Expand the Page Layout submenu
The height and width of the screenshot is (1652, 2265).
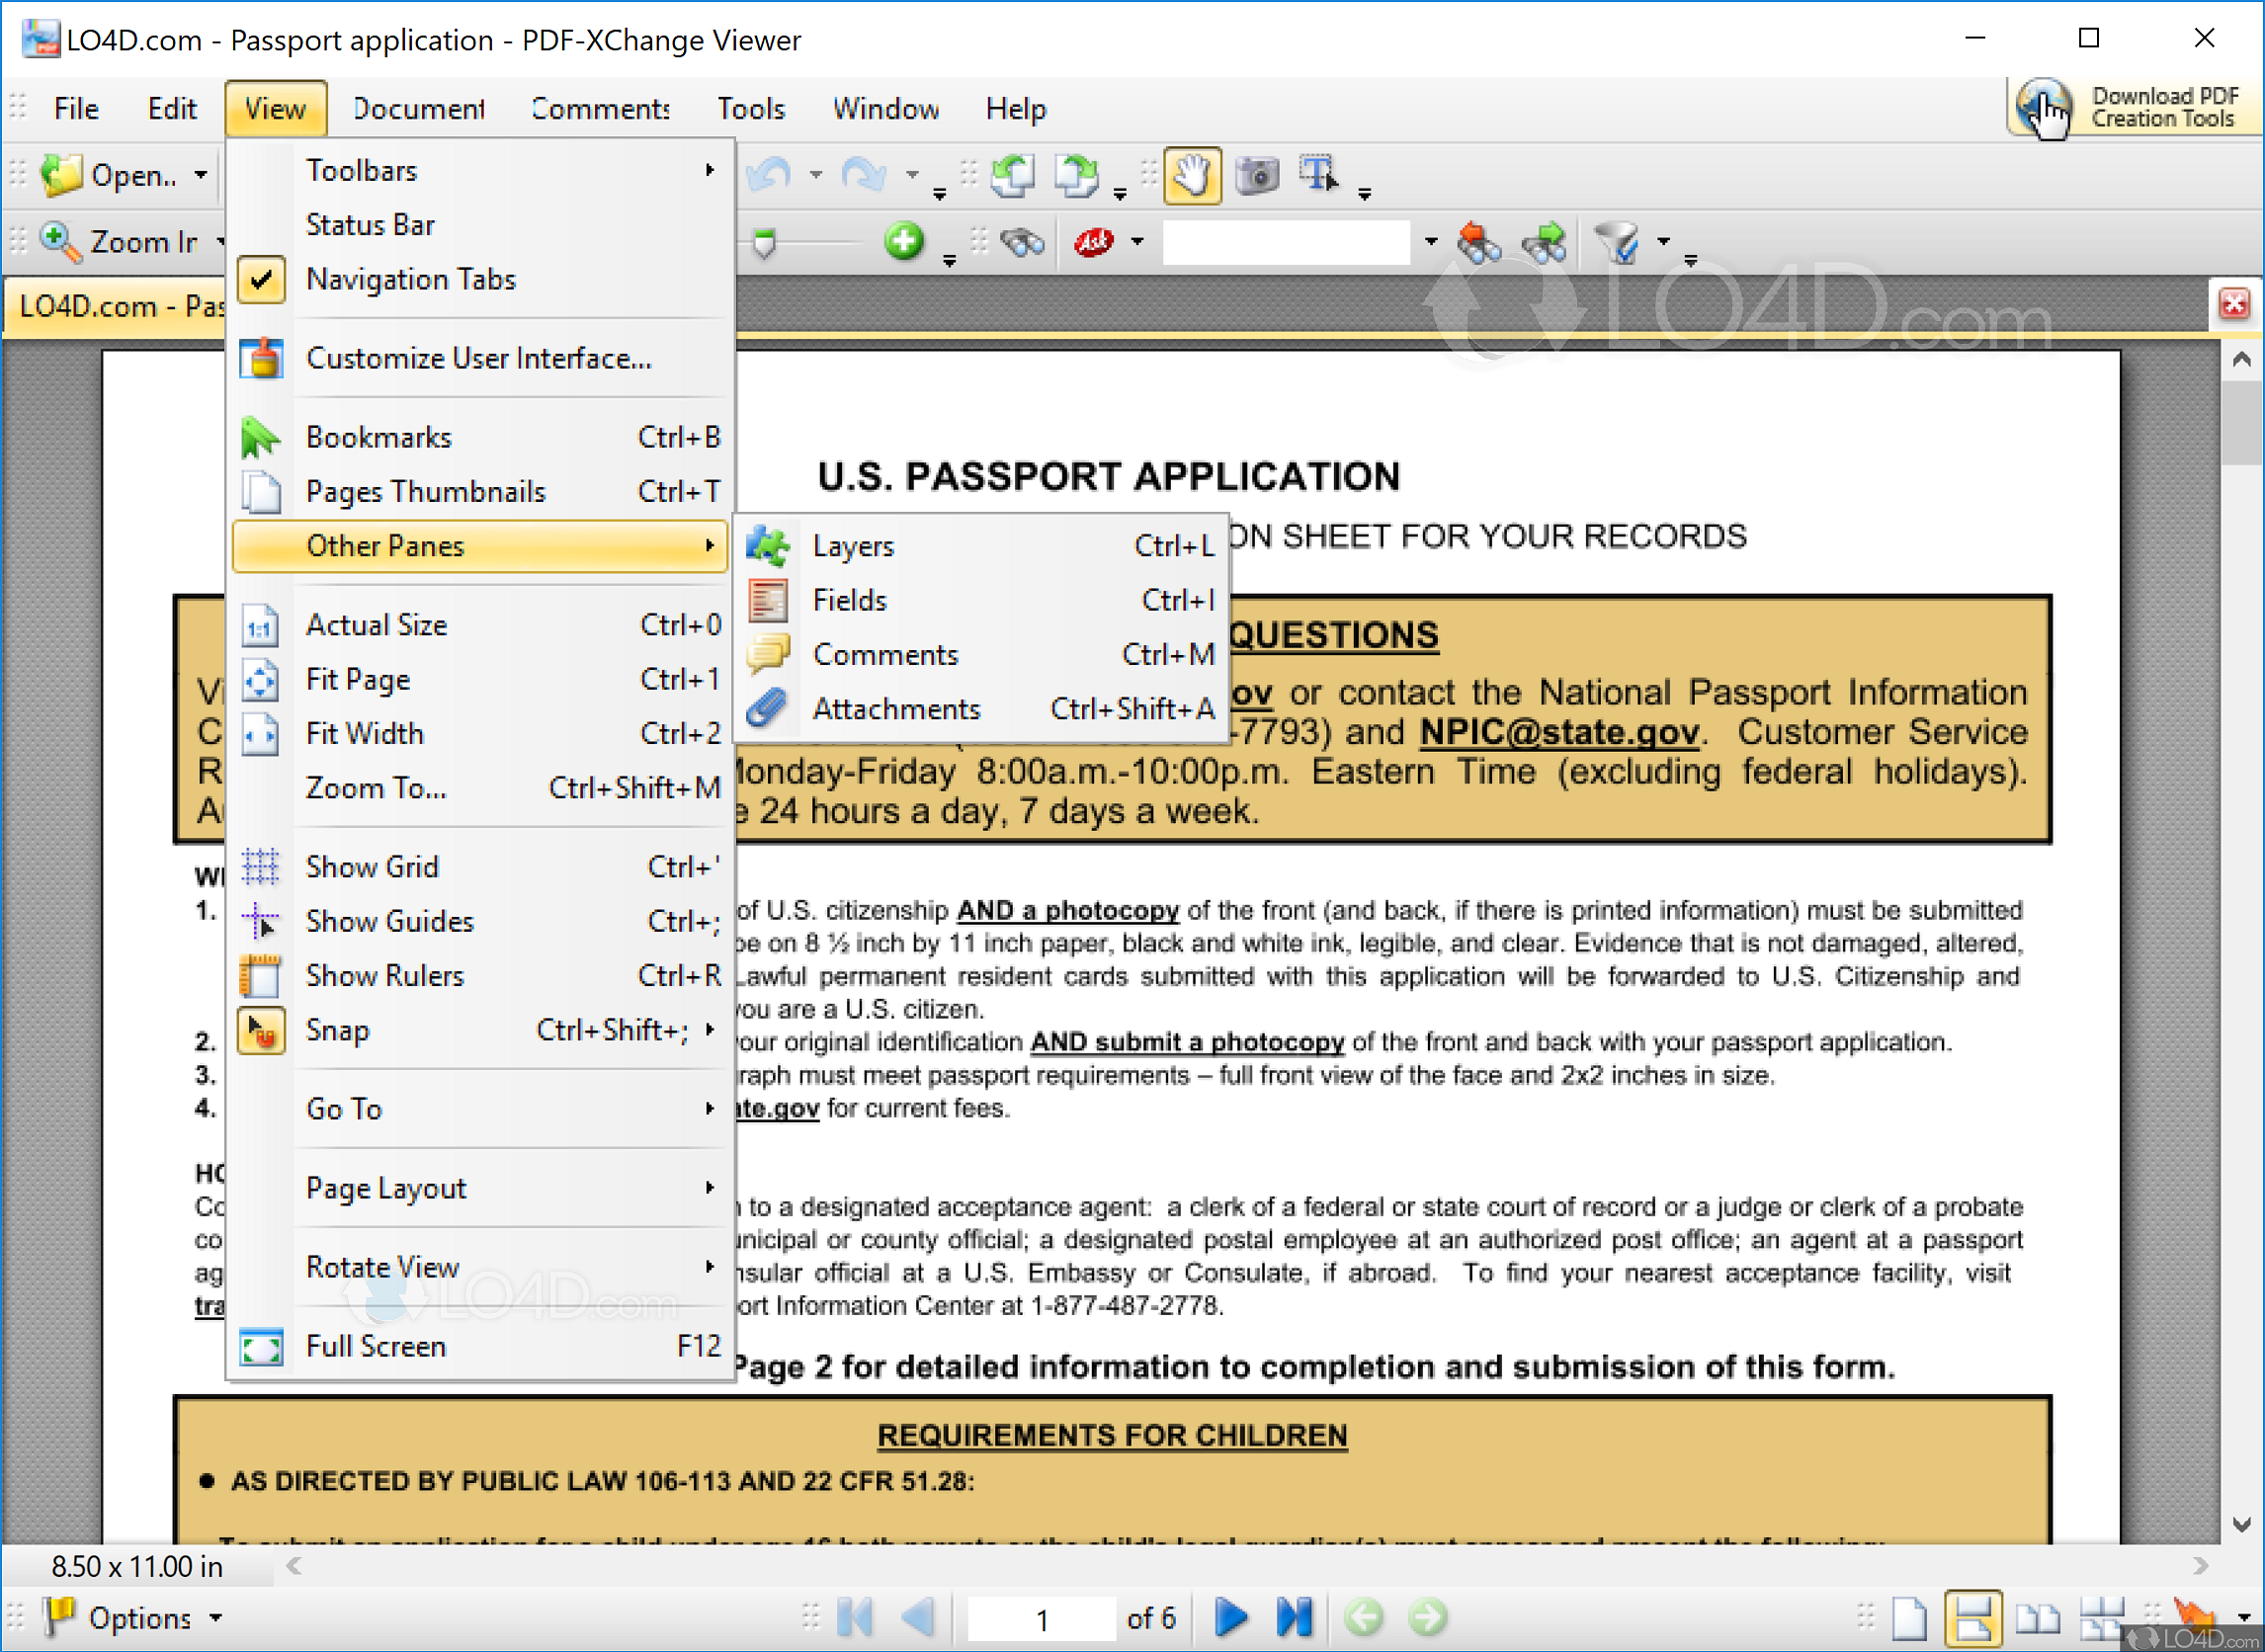[478, 1188]
